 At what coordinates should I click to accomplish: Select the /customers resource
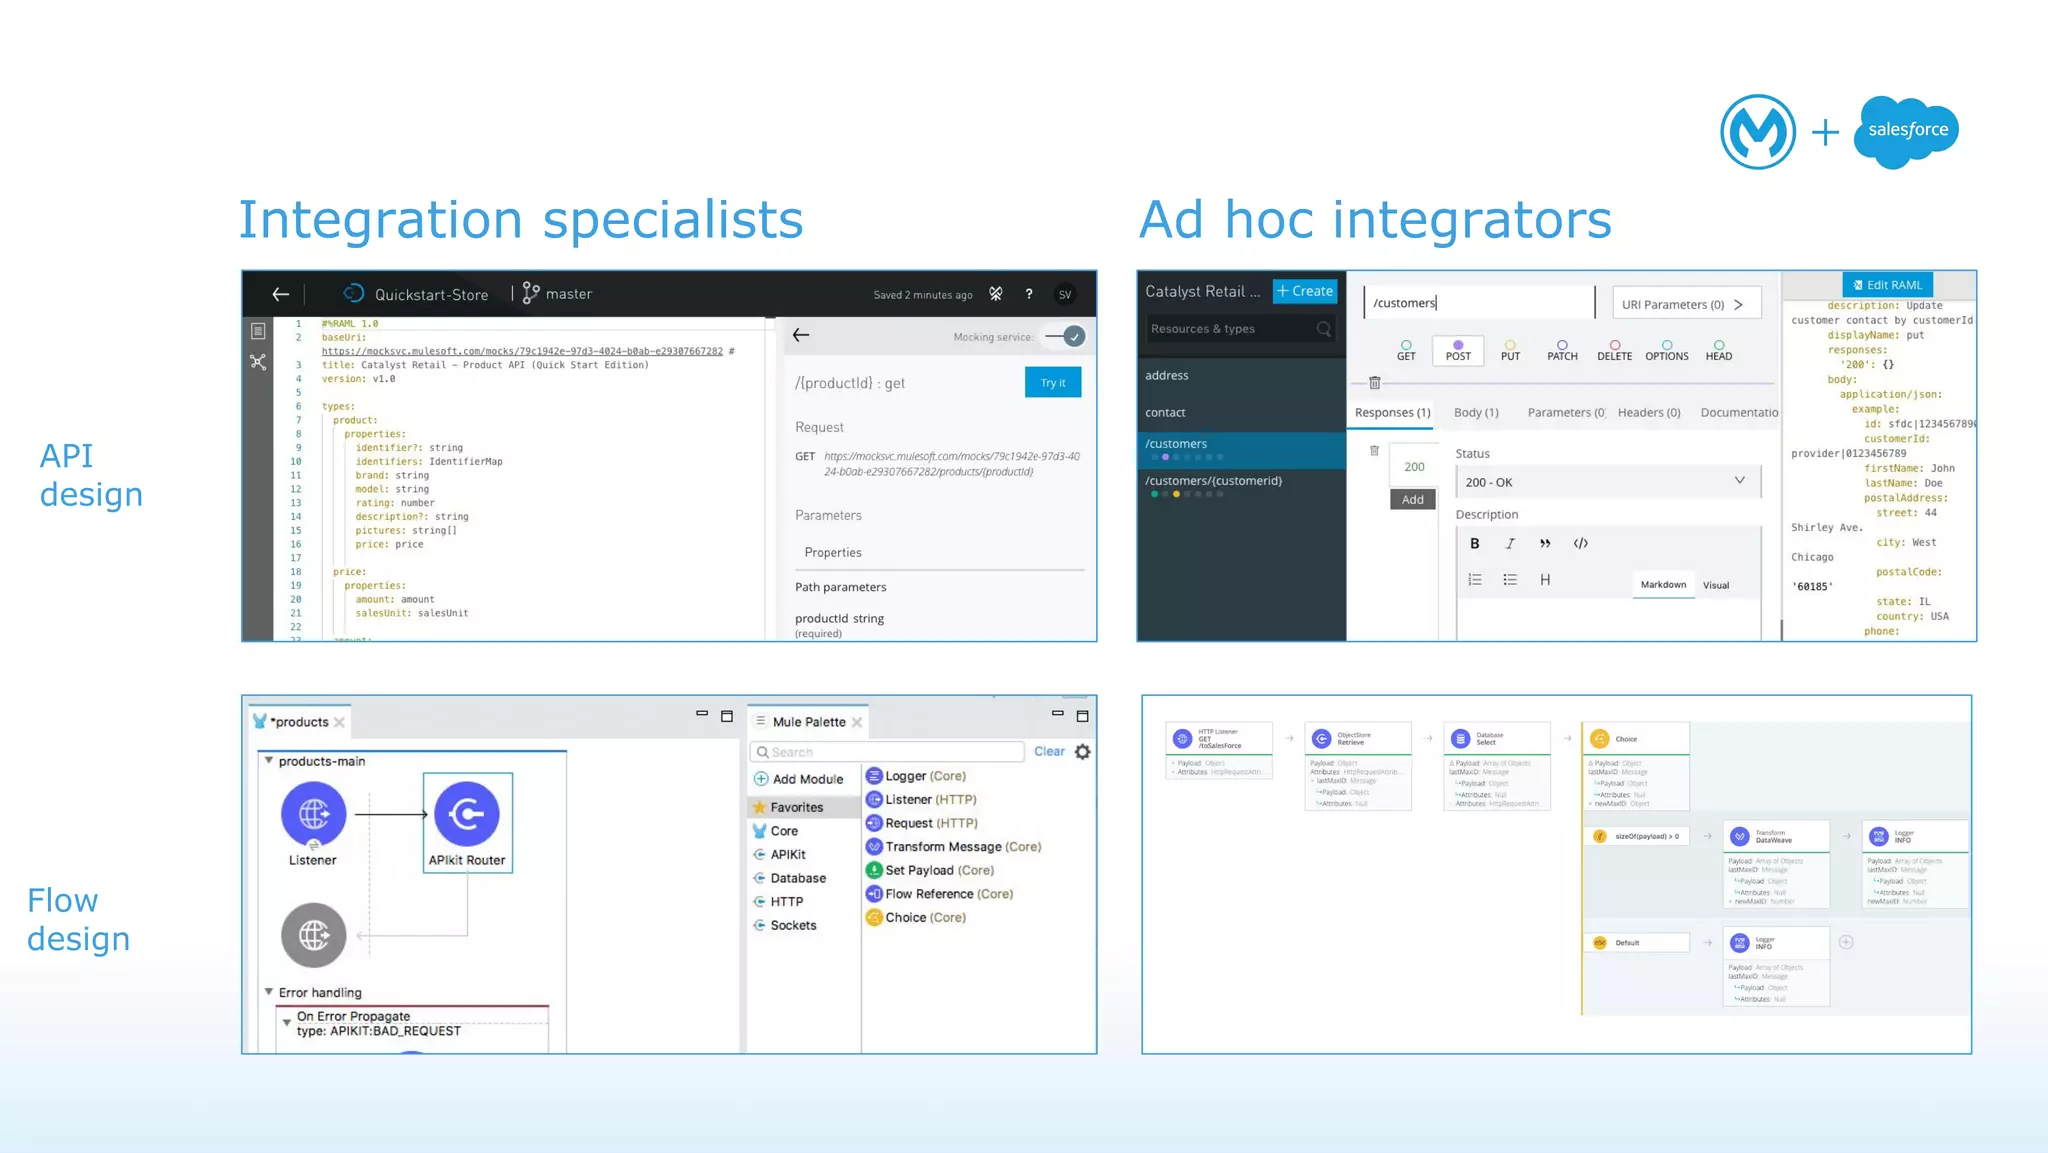[1241, 450]
